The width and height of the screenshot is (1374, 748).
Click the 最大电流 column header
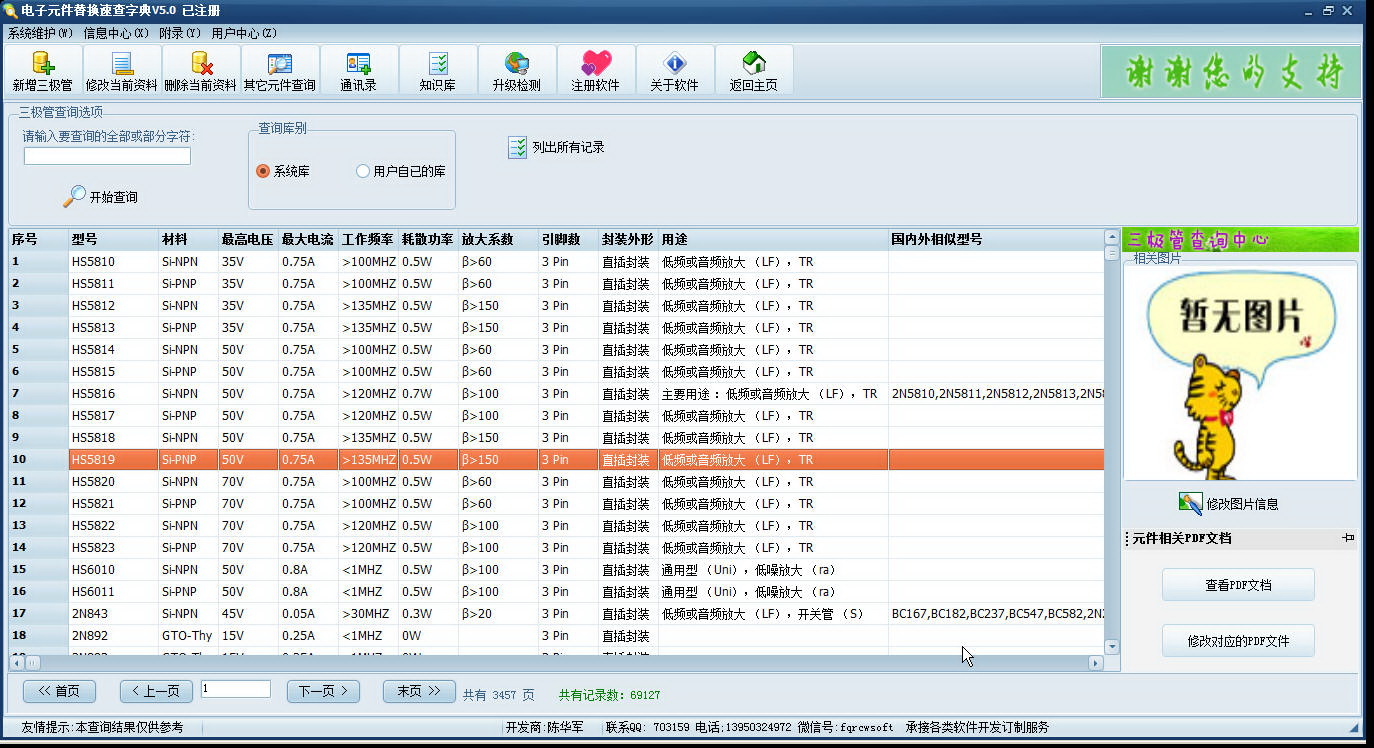(x=308, y=240)
